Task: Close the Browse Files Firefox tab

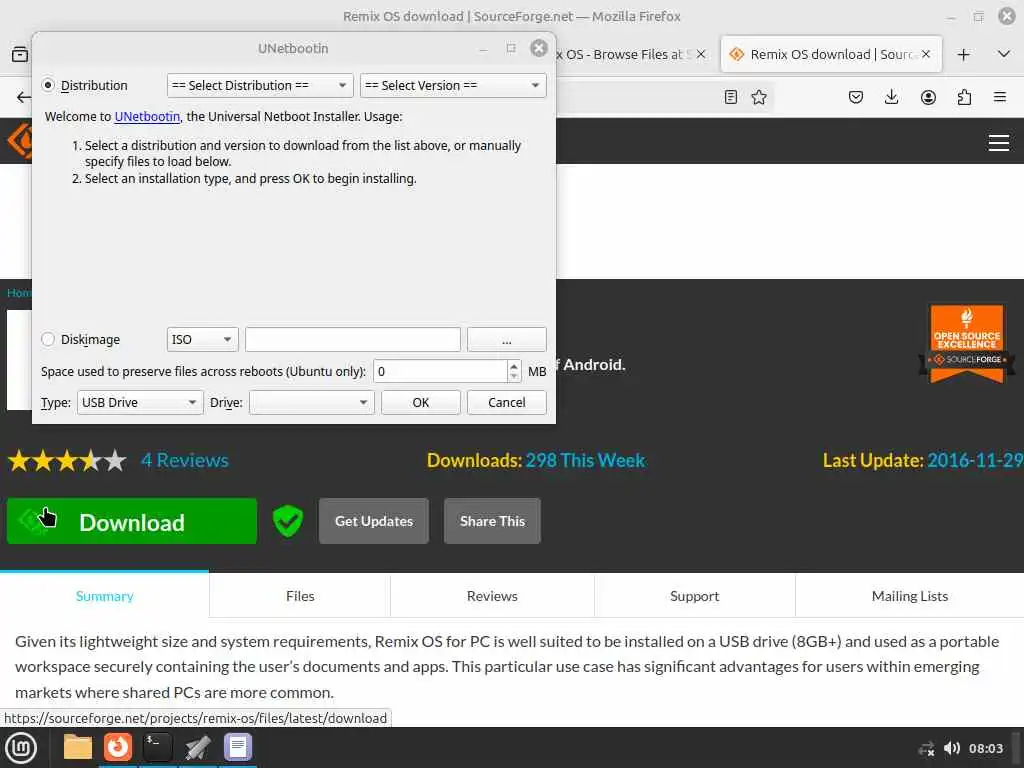Action: click(x=701, y=54)
